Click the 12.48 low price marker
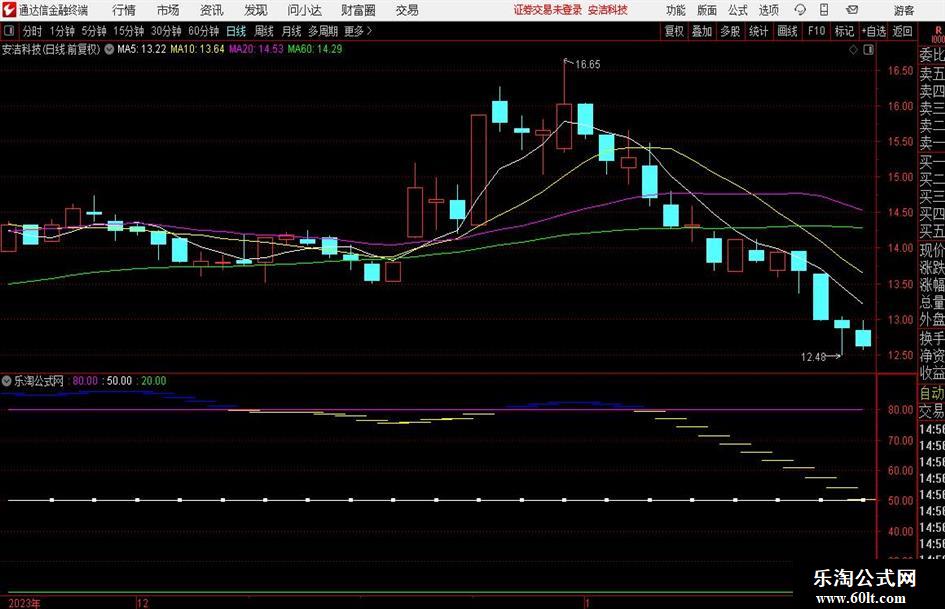Viewport: 945px width, 609px height. [x=813, y=357]
